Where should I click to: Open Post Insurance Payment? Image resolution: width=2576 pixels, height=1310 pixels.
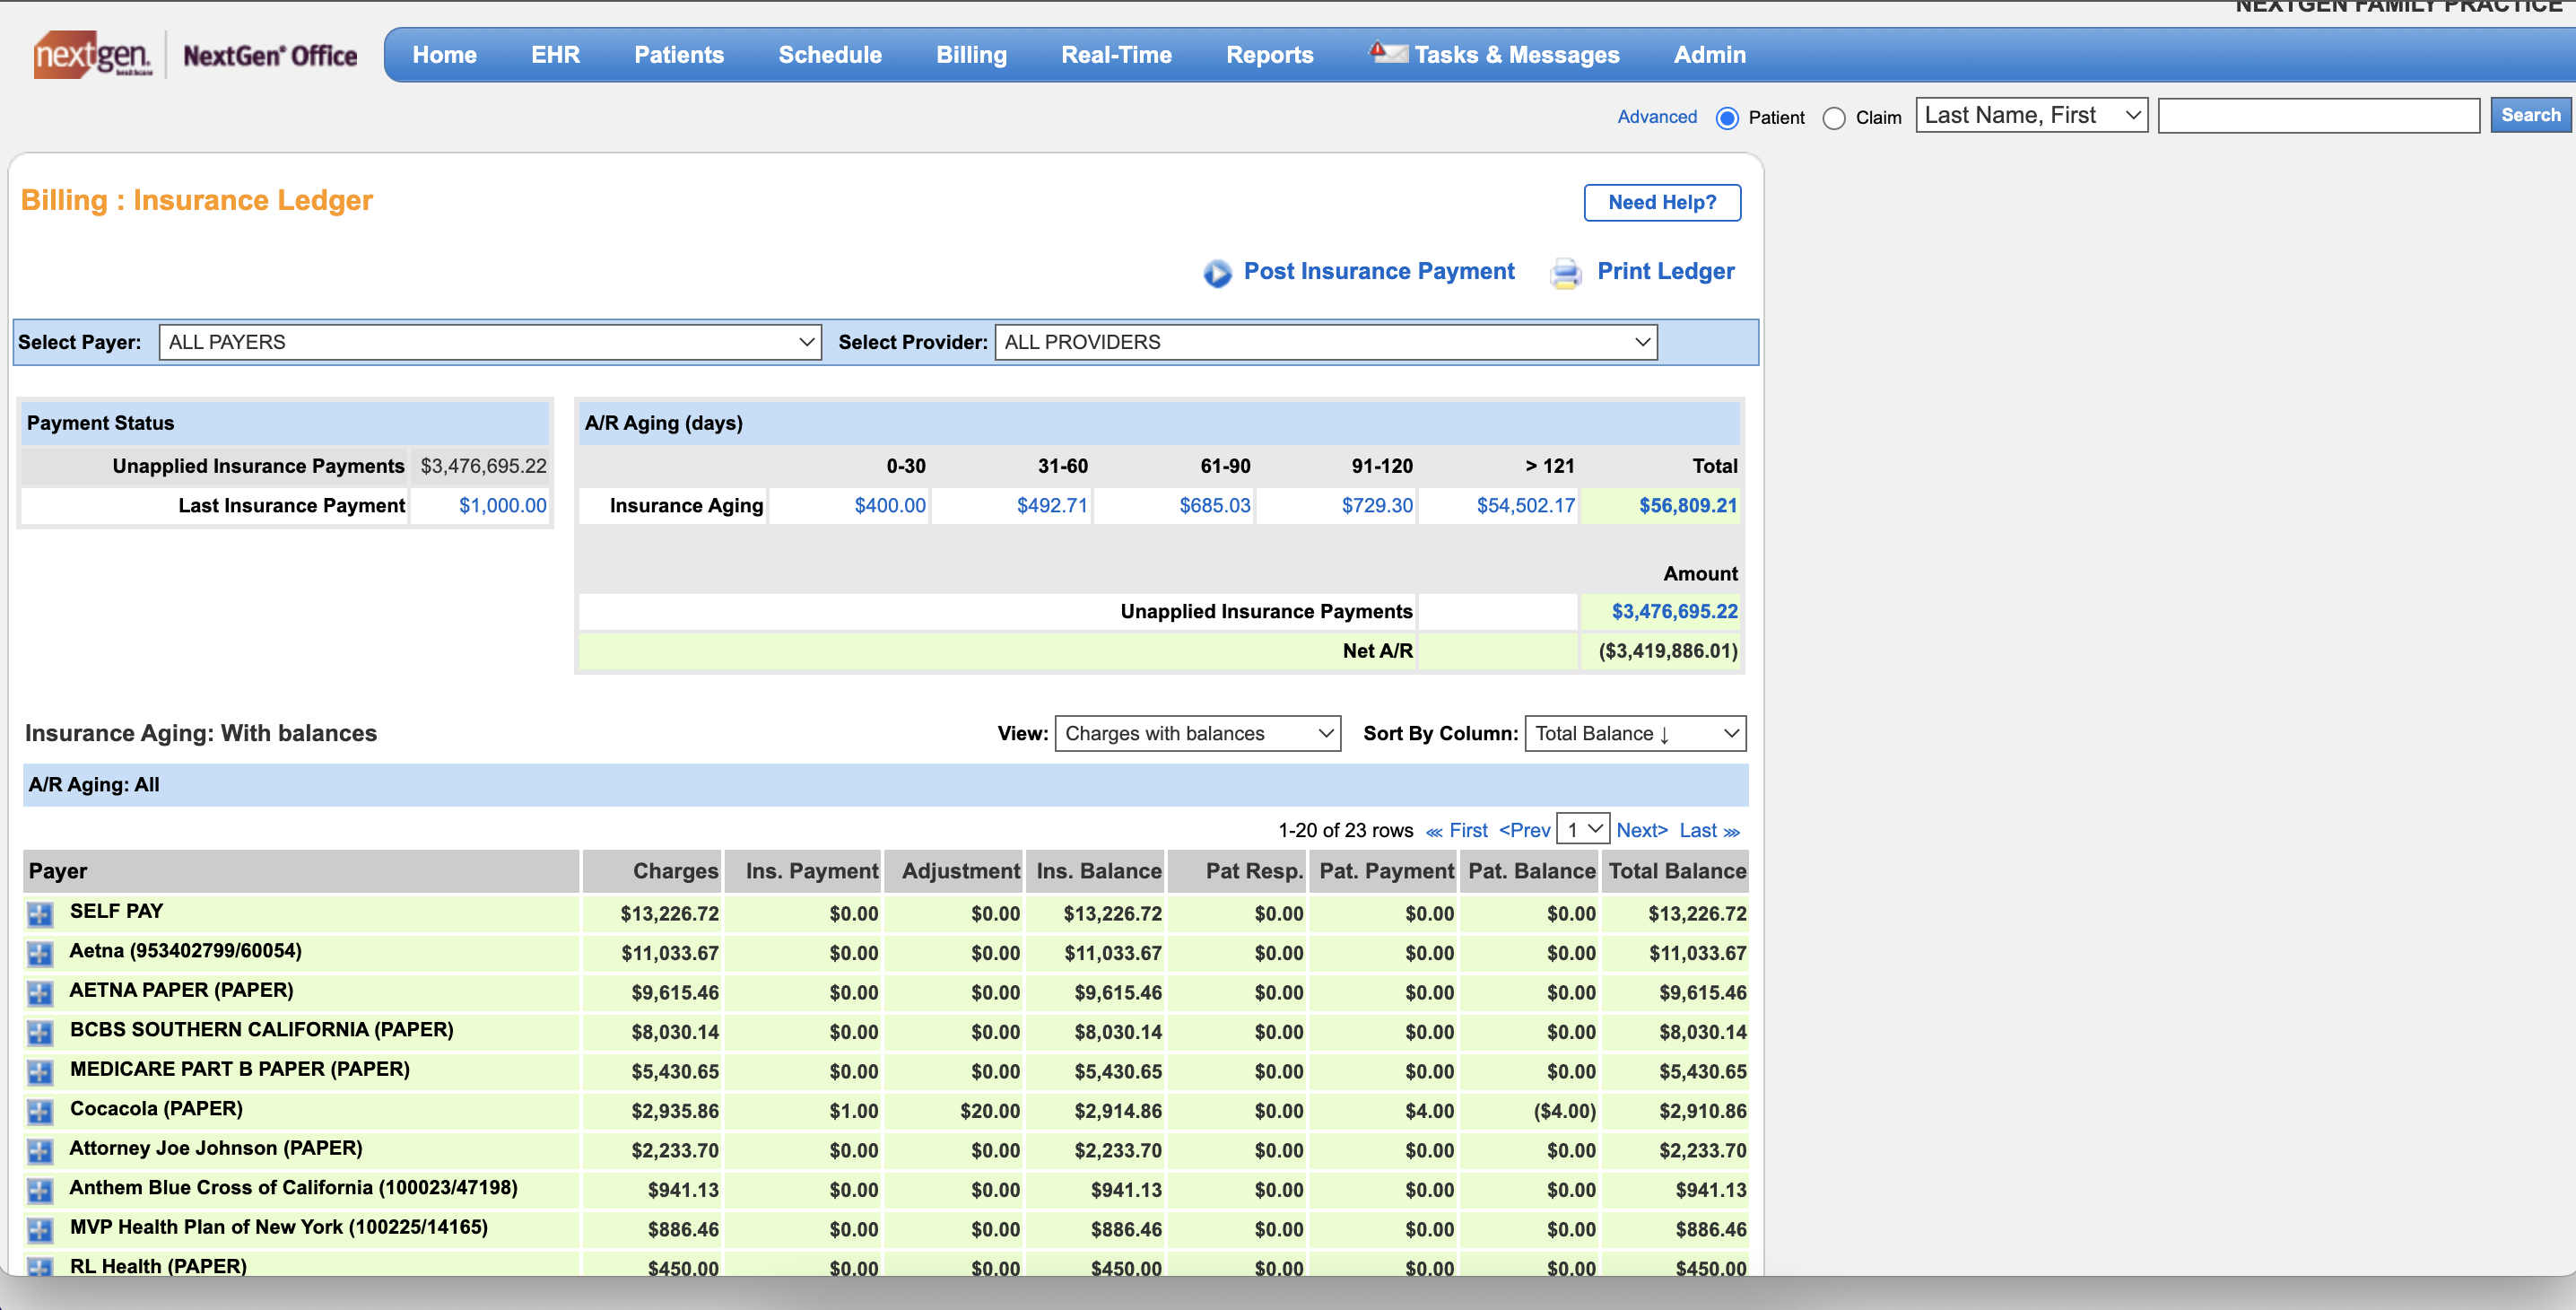point(1378,271)
